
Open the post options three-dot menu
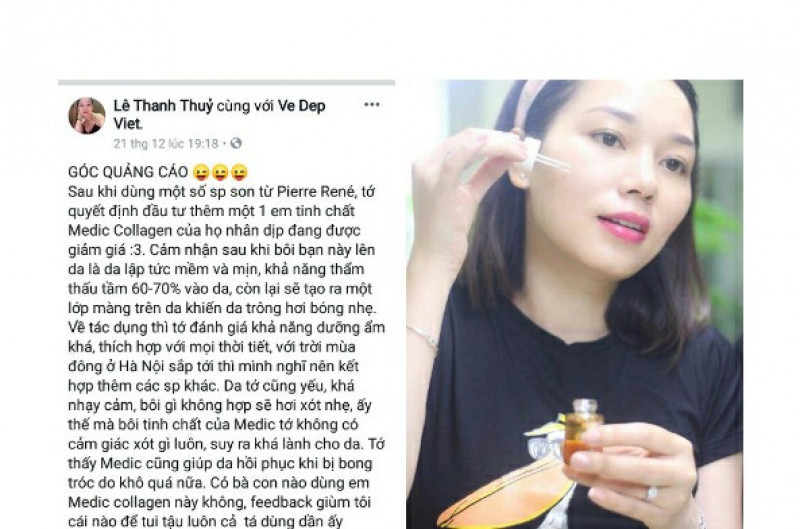pos(371,105)
